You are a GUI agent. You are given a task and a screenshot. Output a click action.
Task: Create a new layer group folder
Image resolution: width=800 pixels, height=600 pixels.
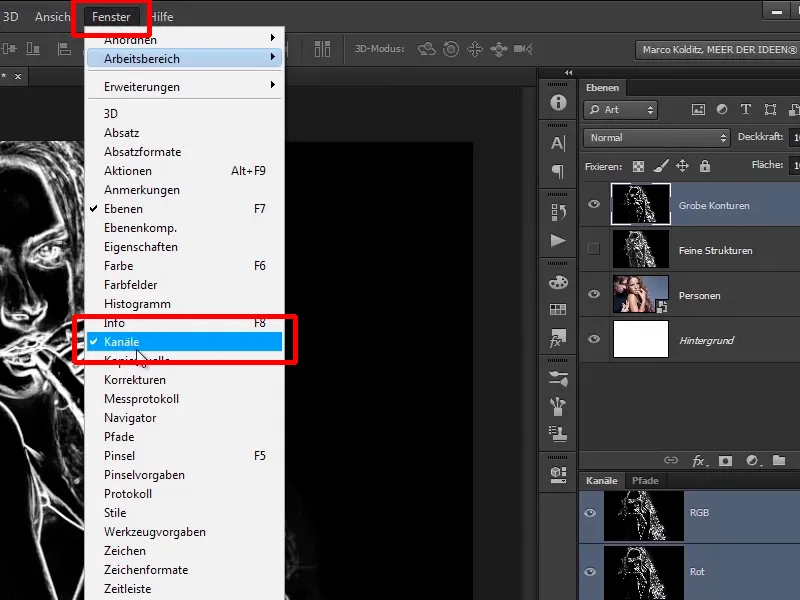pos(779,461)
